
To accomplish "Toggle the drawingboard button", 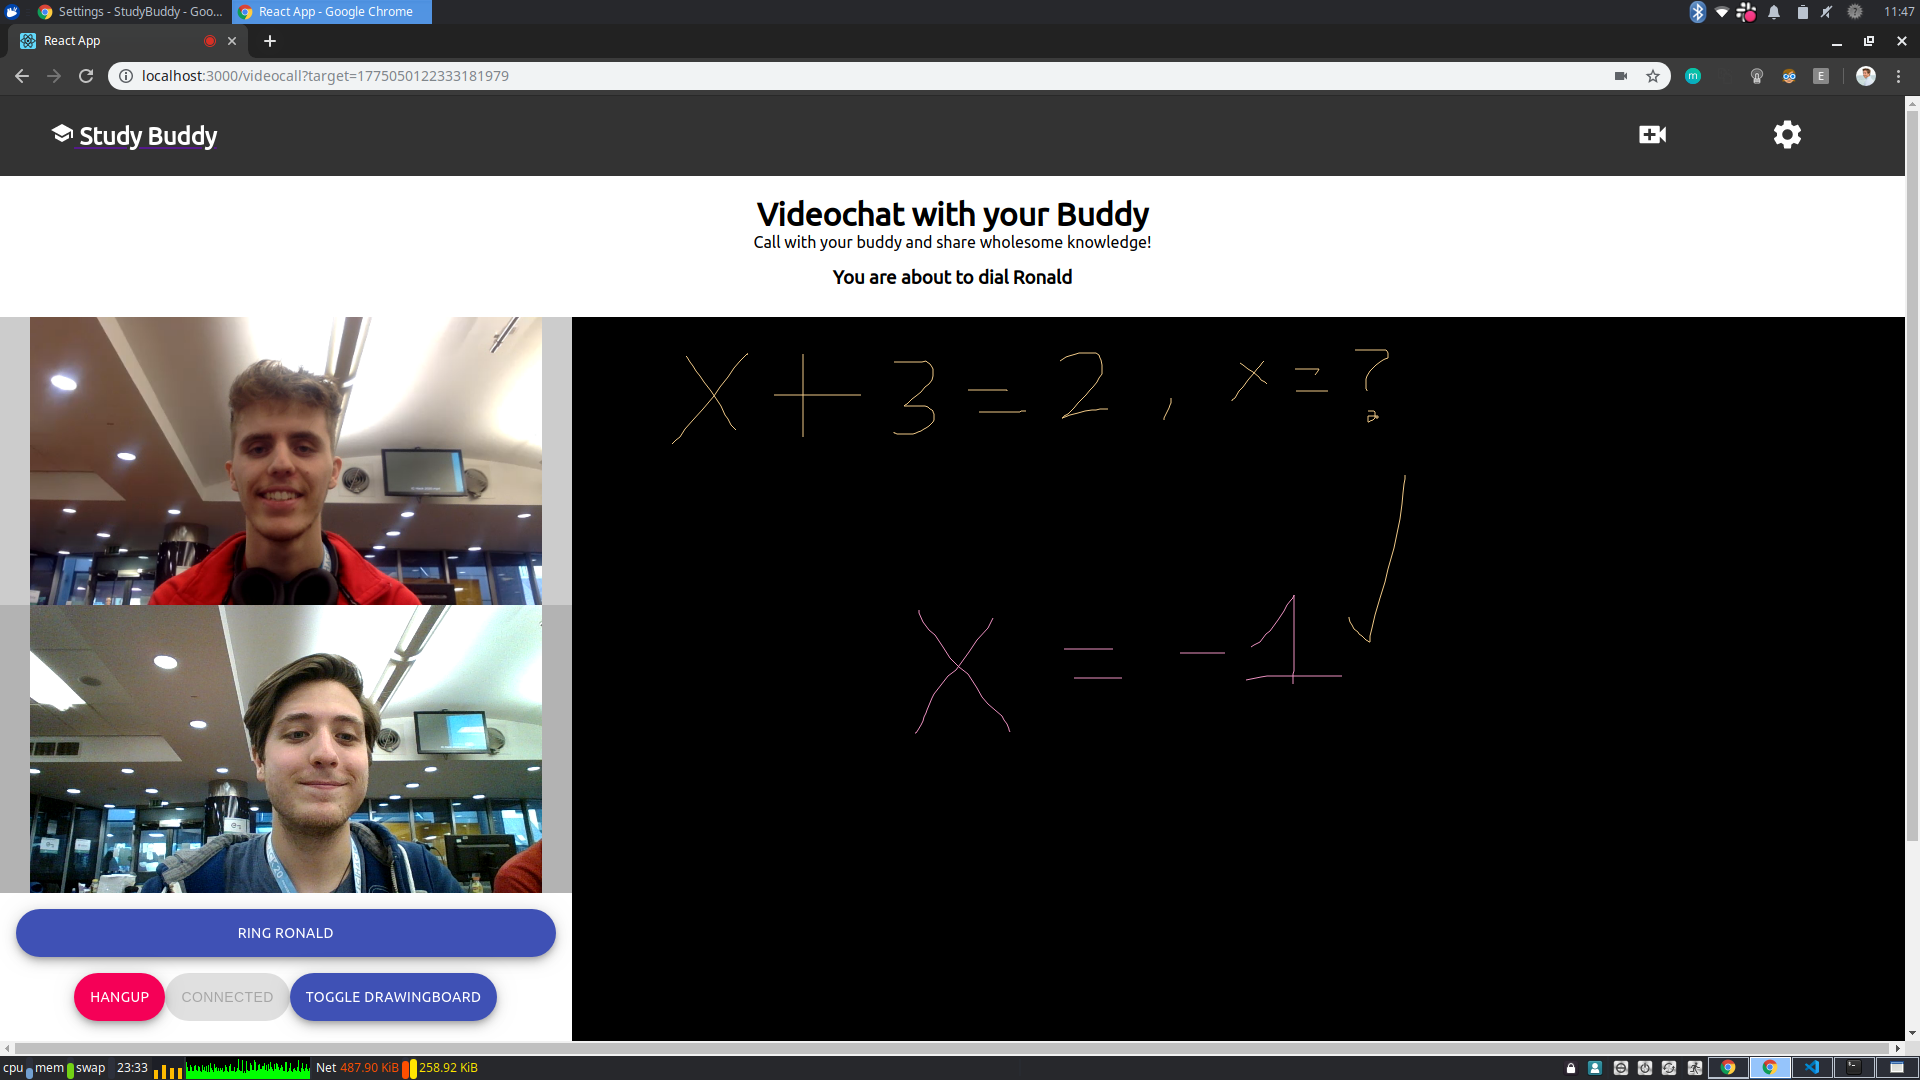I will [x=393, y=997].
